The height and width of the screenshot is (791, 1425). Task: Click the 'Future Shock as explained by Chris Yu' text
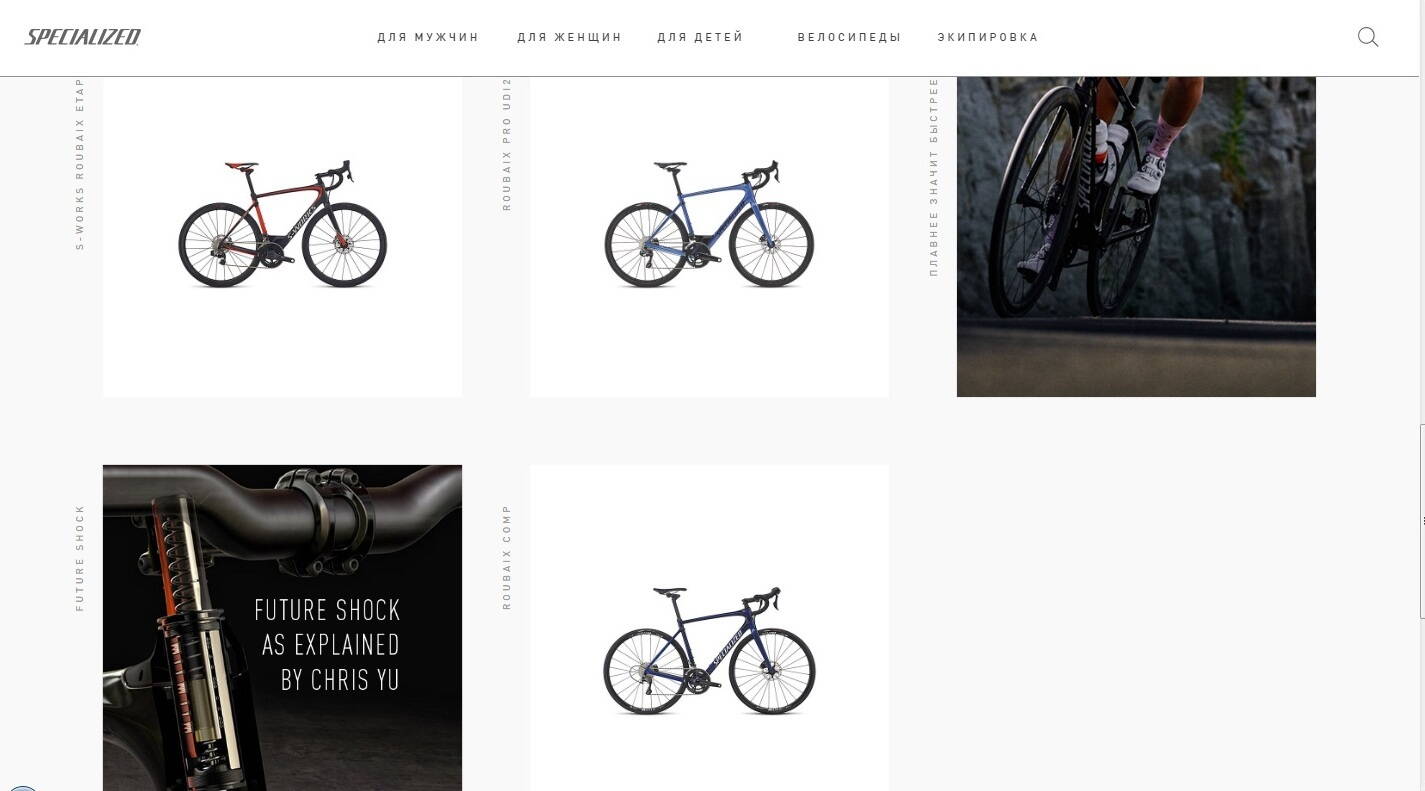pos(328,645)
